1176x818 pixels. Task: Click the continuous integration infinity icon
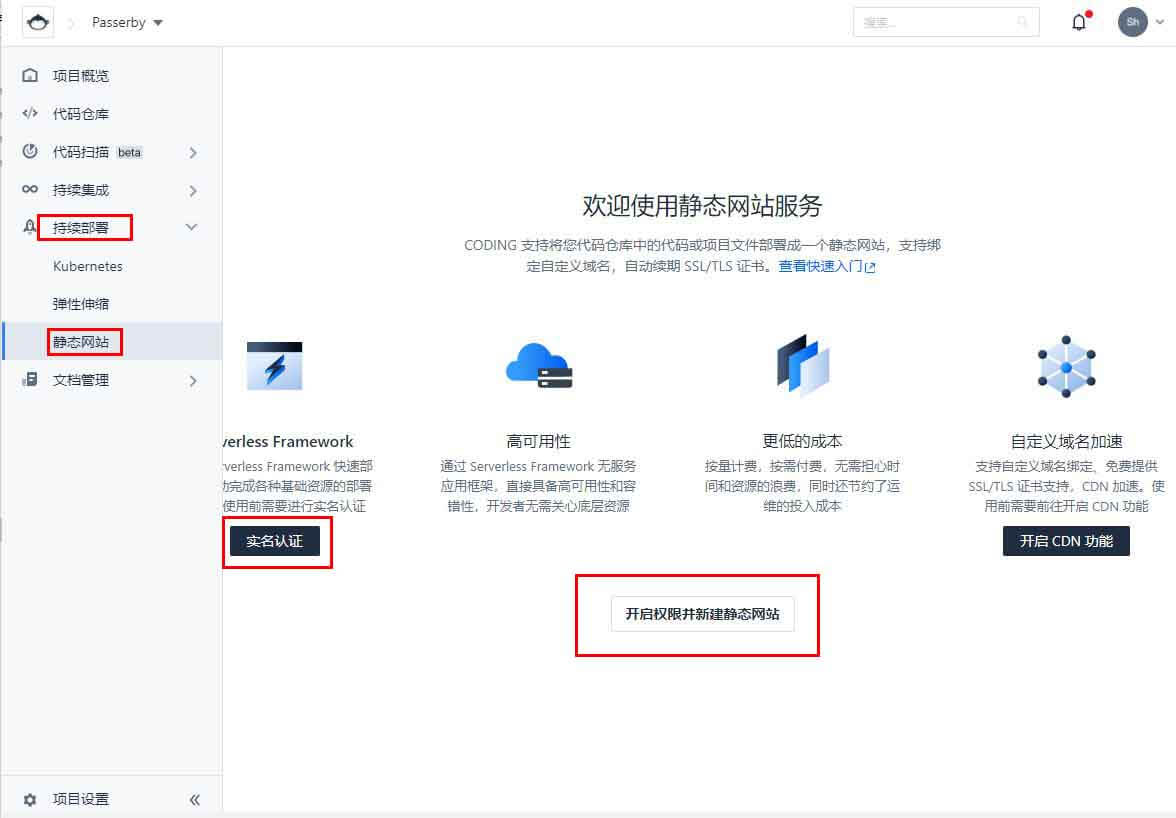(x=30, y=190)
